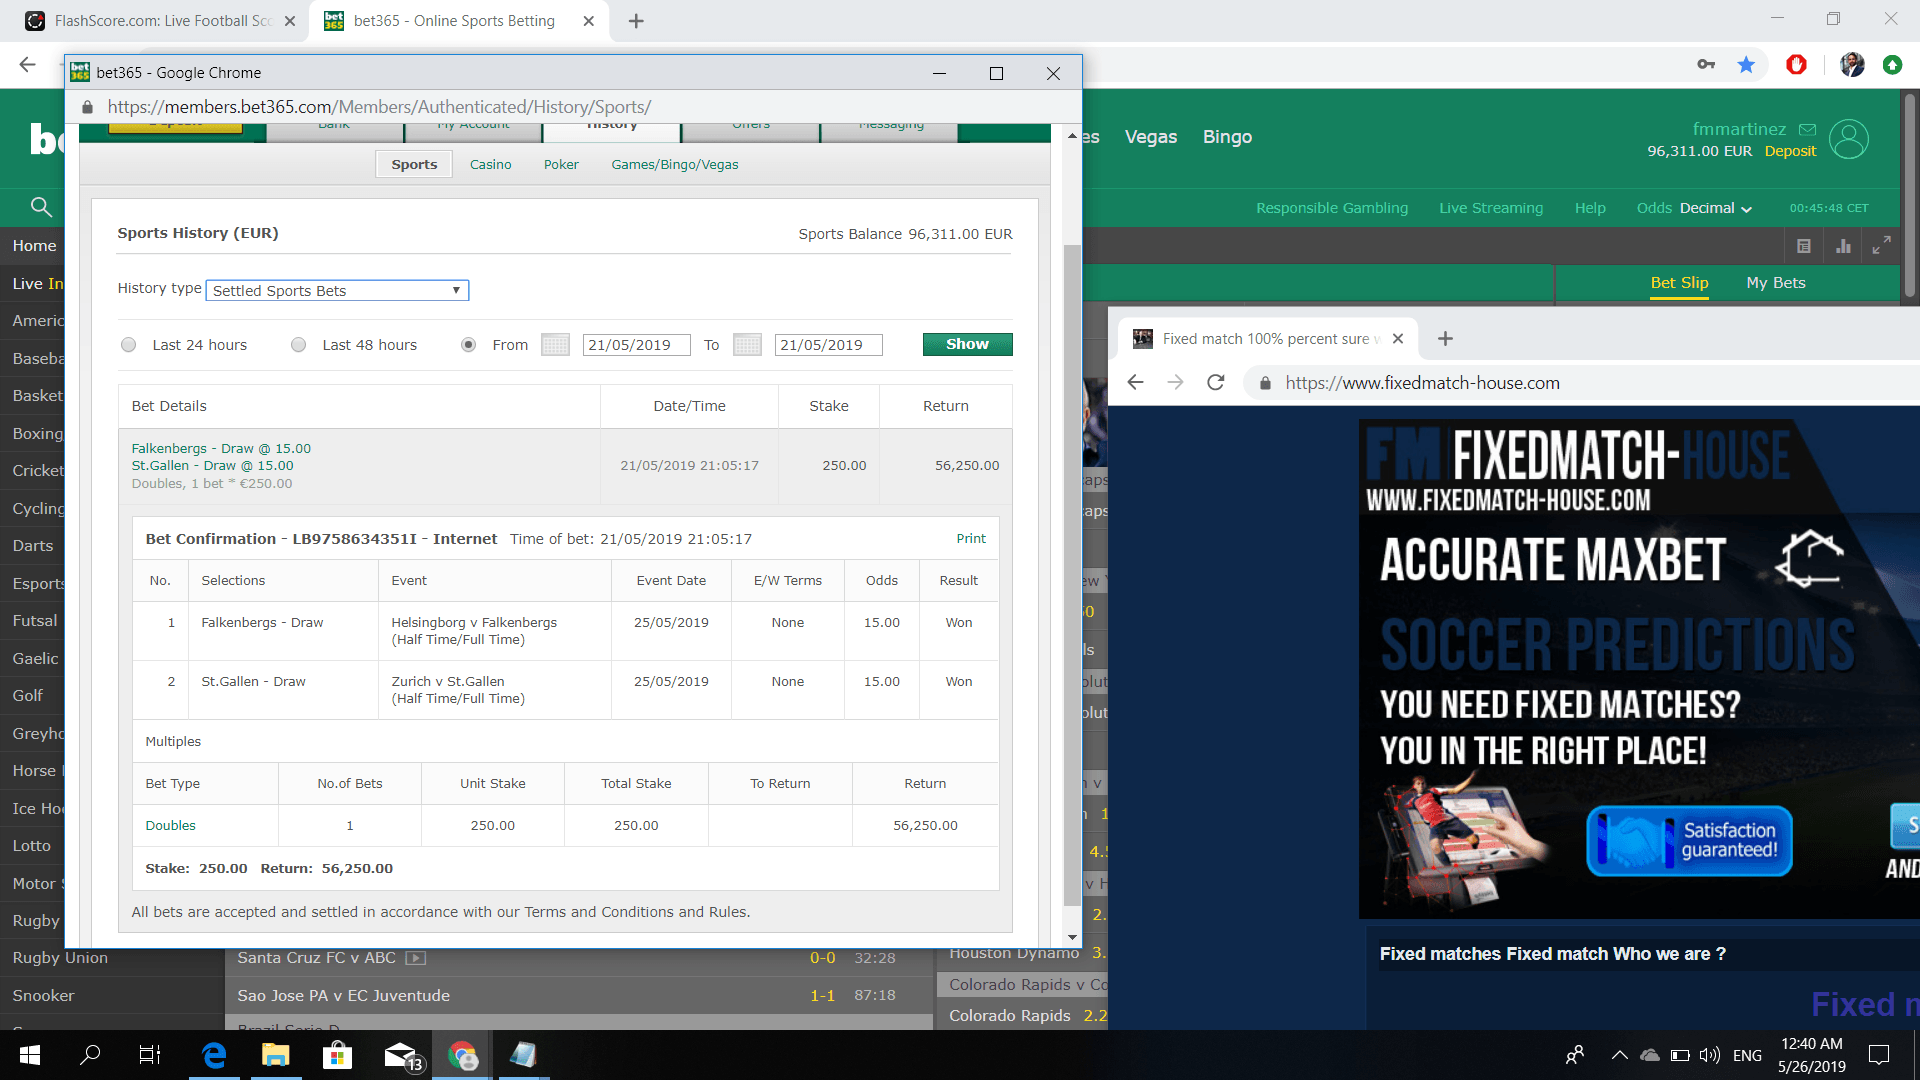The image size is (1920, 1080).
Task: Show hidden system tray icons chevron
Action: tap(1619, 1055)
